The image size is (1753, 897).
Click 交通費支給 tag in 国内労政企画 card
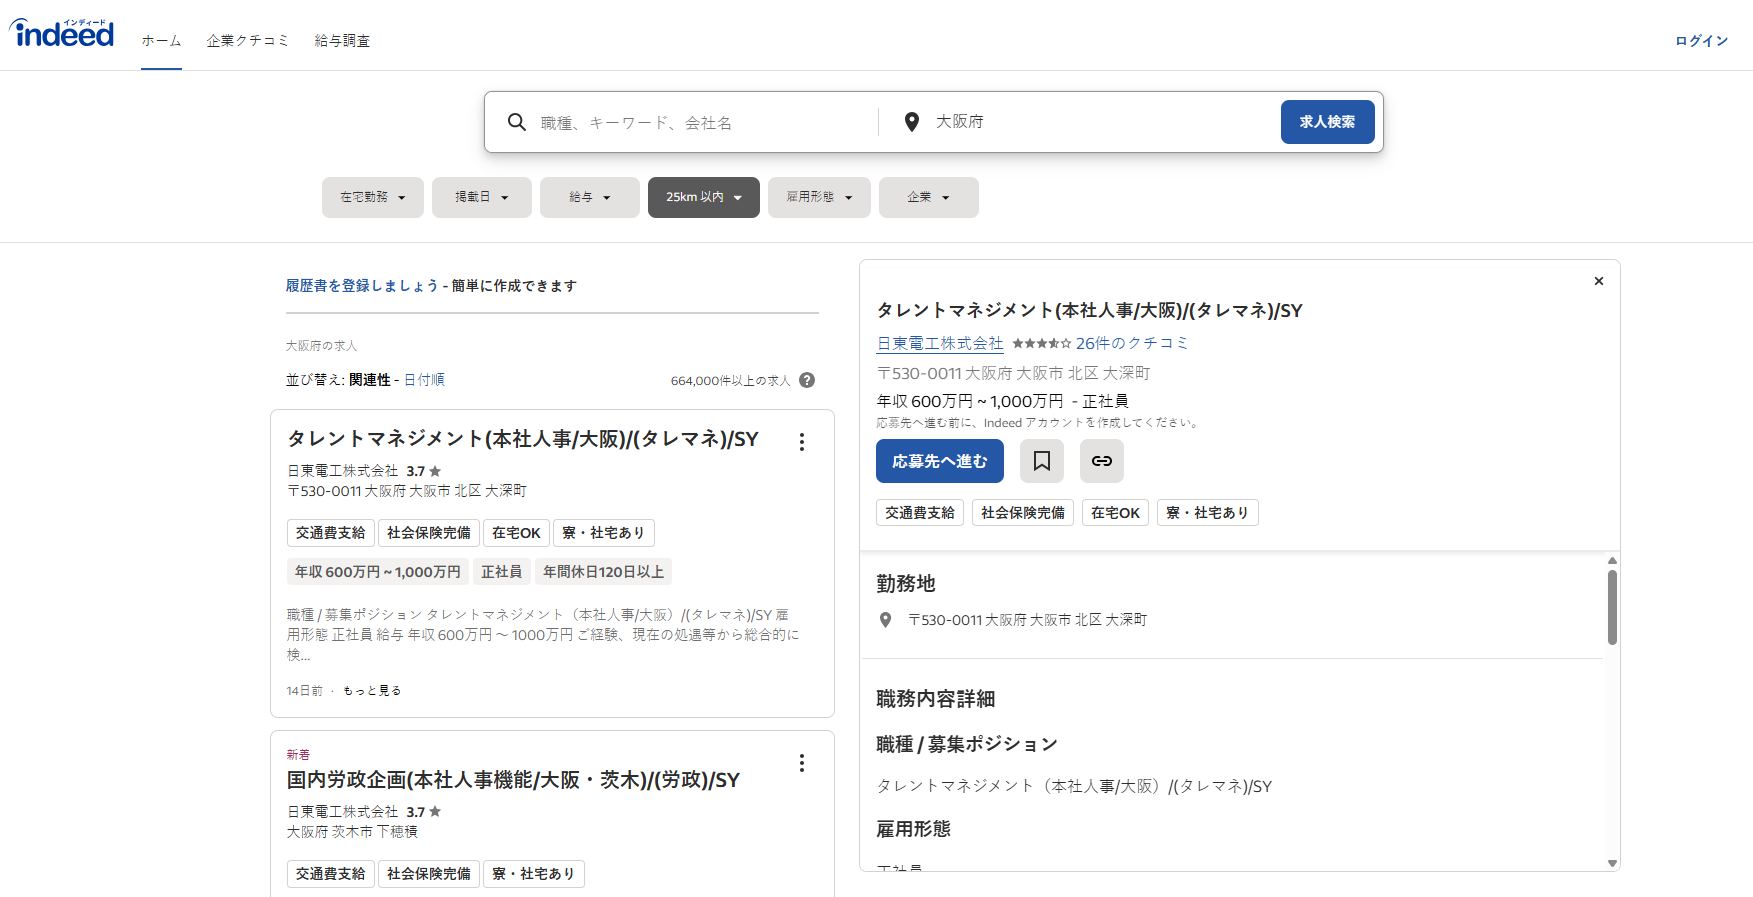click(x=331, y=874)
